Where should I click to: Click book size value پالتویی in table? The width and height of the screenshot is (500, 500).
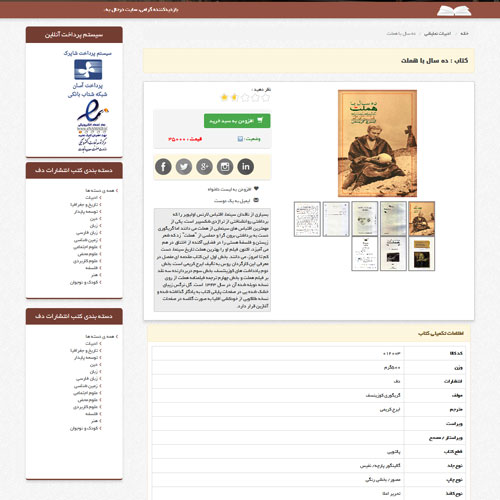(x=393, y=452)
